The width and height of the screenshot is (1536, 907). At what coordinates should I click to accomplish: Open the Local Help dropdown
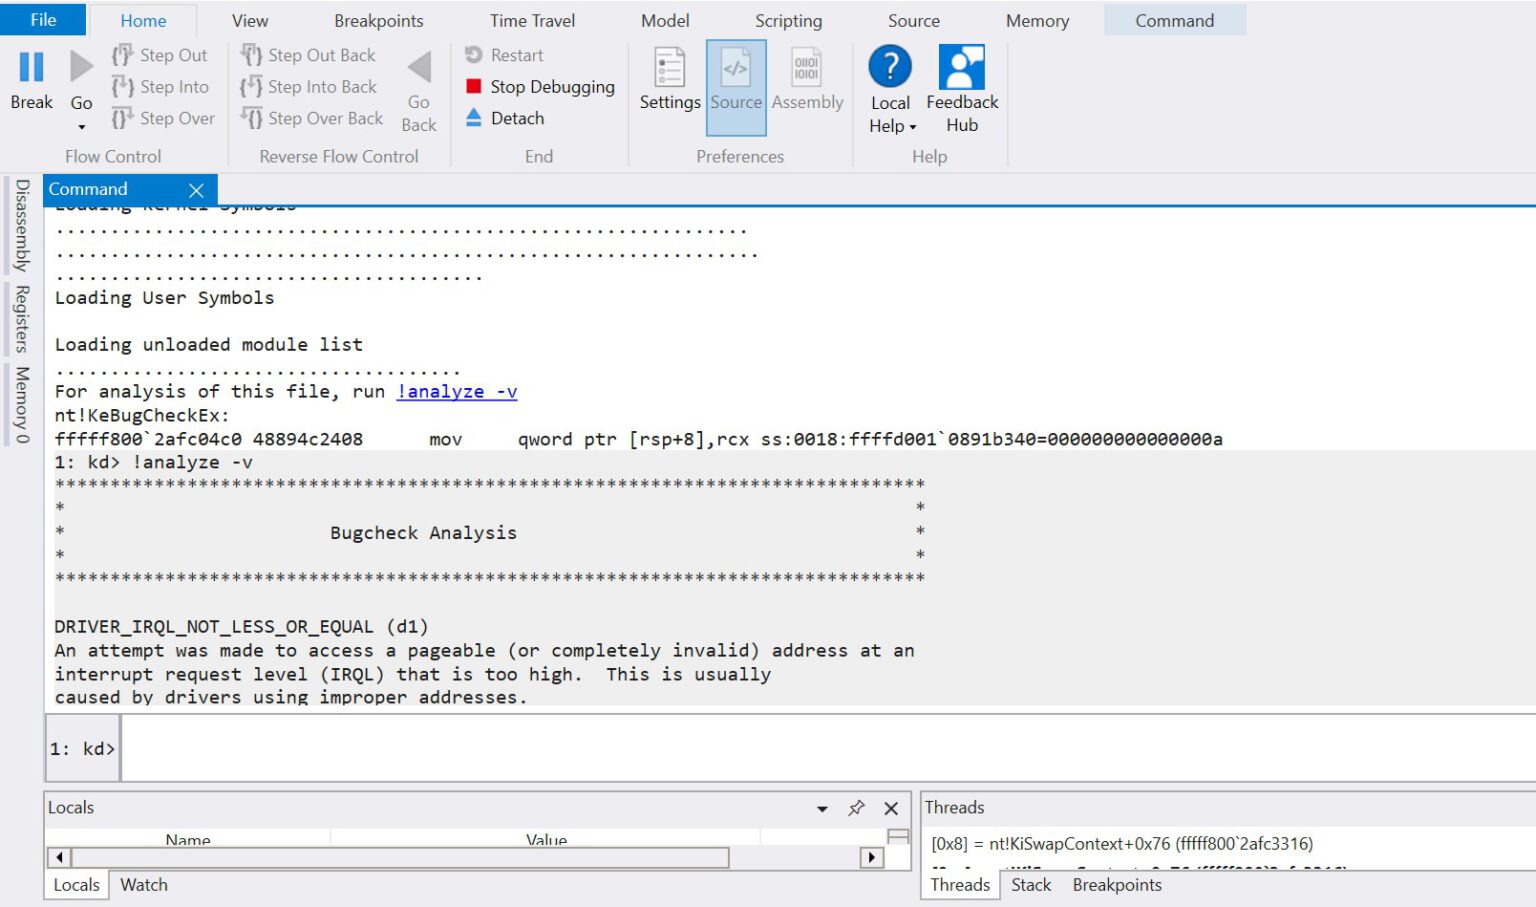890,126
